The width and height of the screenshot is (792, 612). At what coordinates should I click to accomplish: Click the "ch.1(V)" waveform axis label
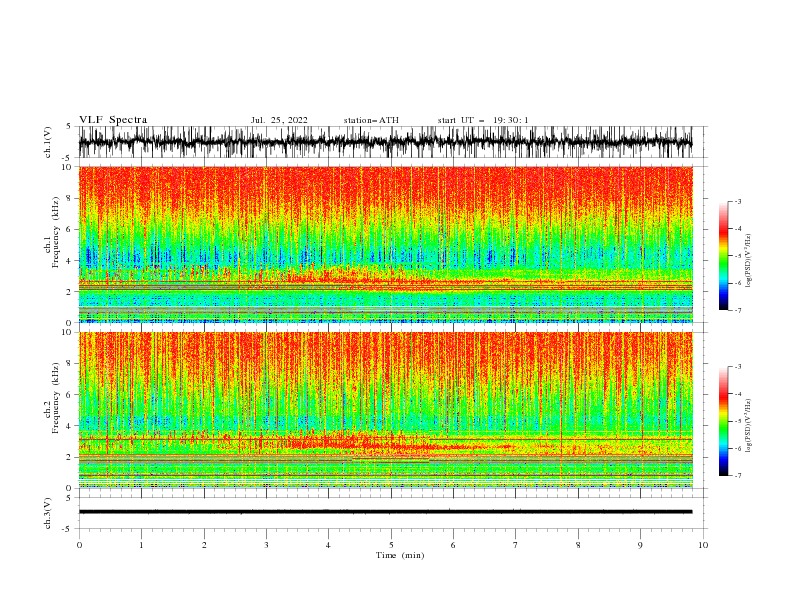[x=48, y=142]
